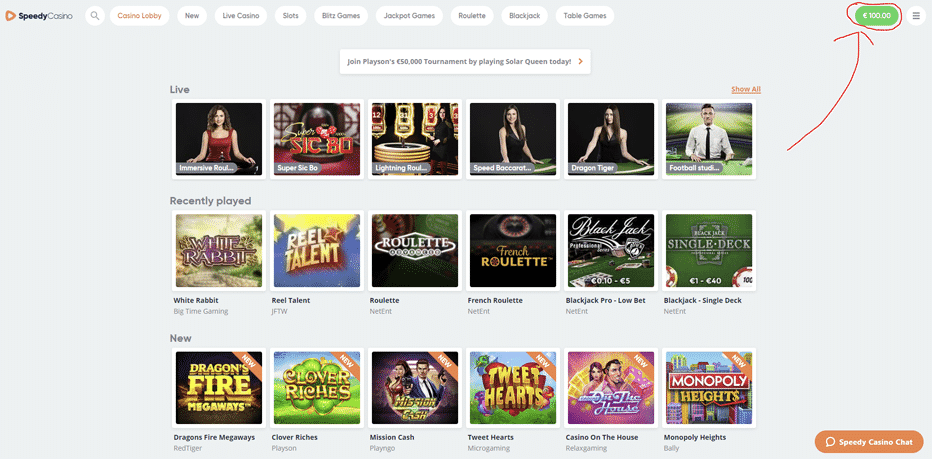Open the Jackpot Games tab
Screen dimensions: 932x459
point(409,16)
